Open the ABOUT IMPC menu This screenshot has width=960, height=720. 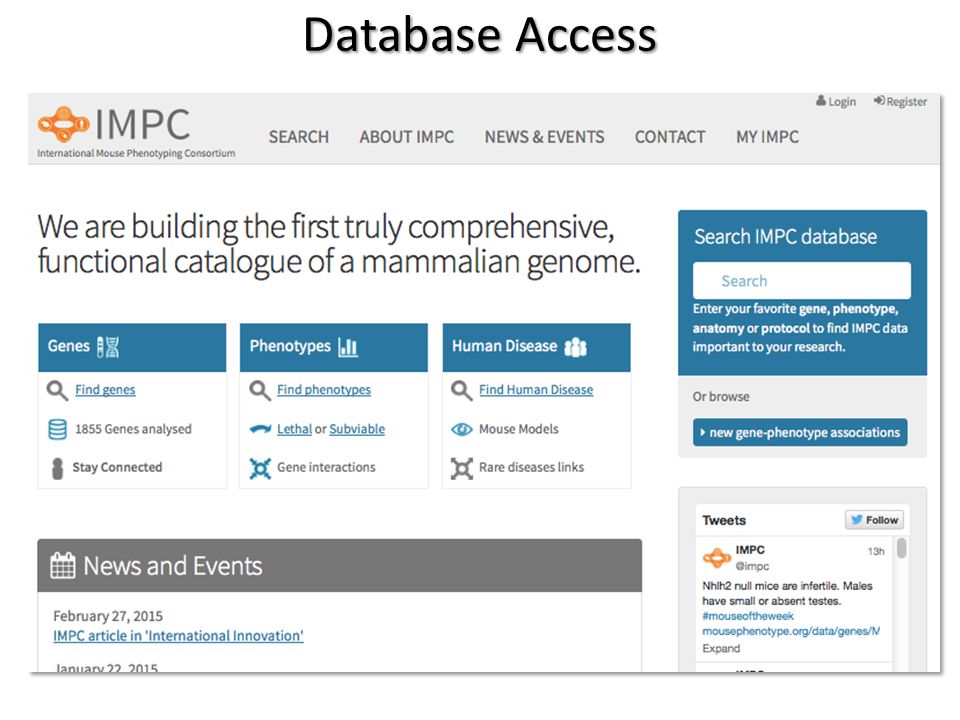[407, 137]
